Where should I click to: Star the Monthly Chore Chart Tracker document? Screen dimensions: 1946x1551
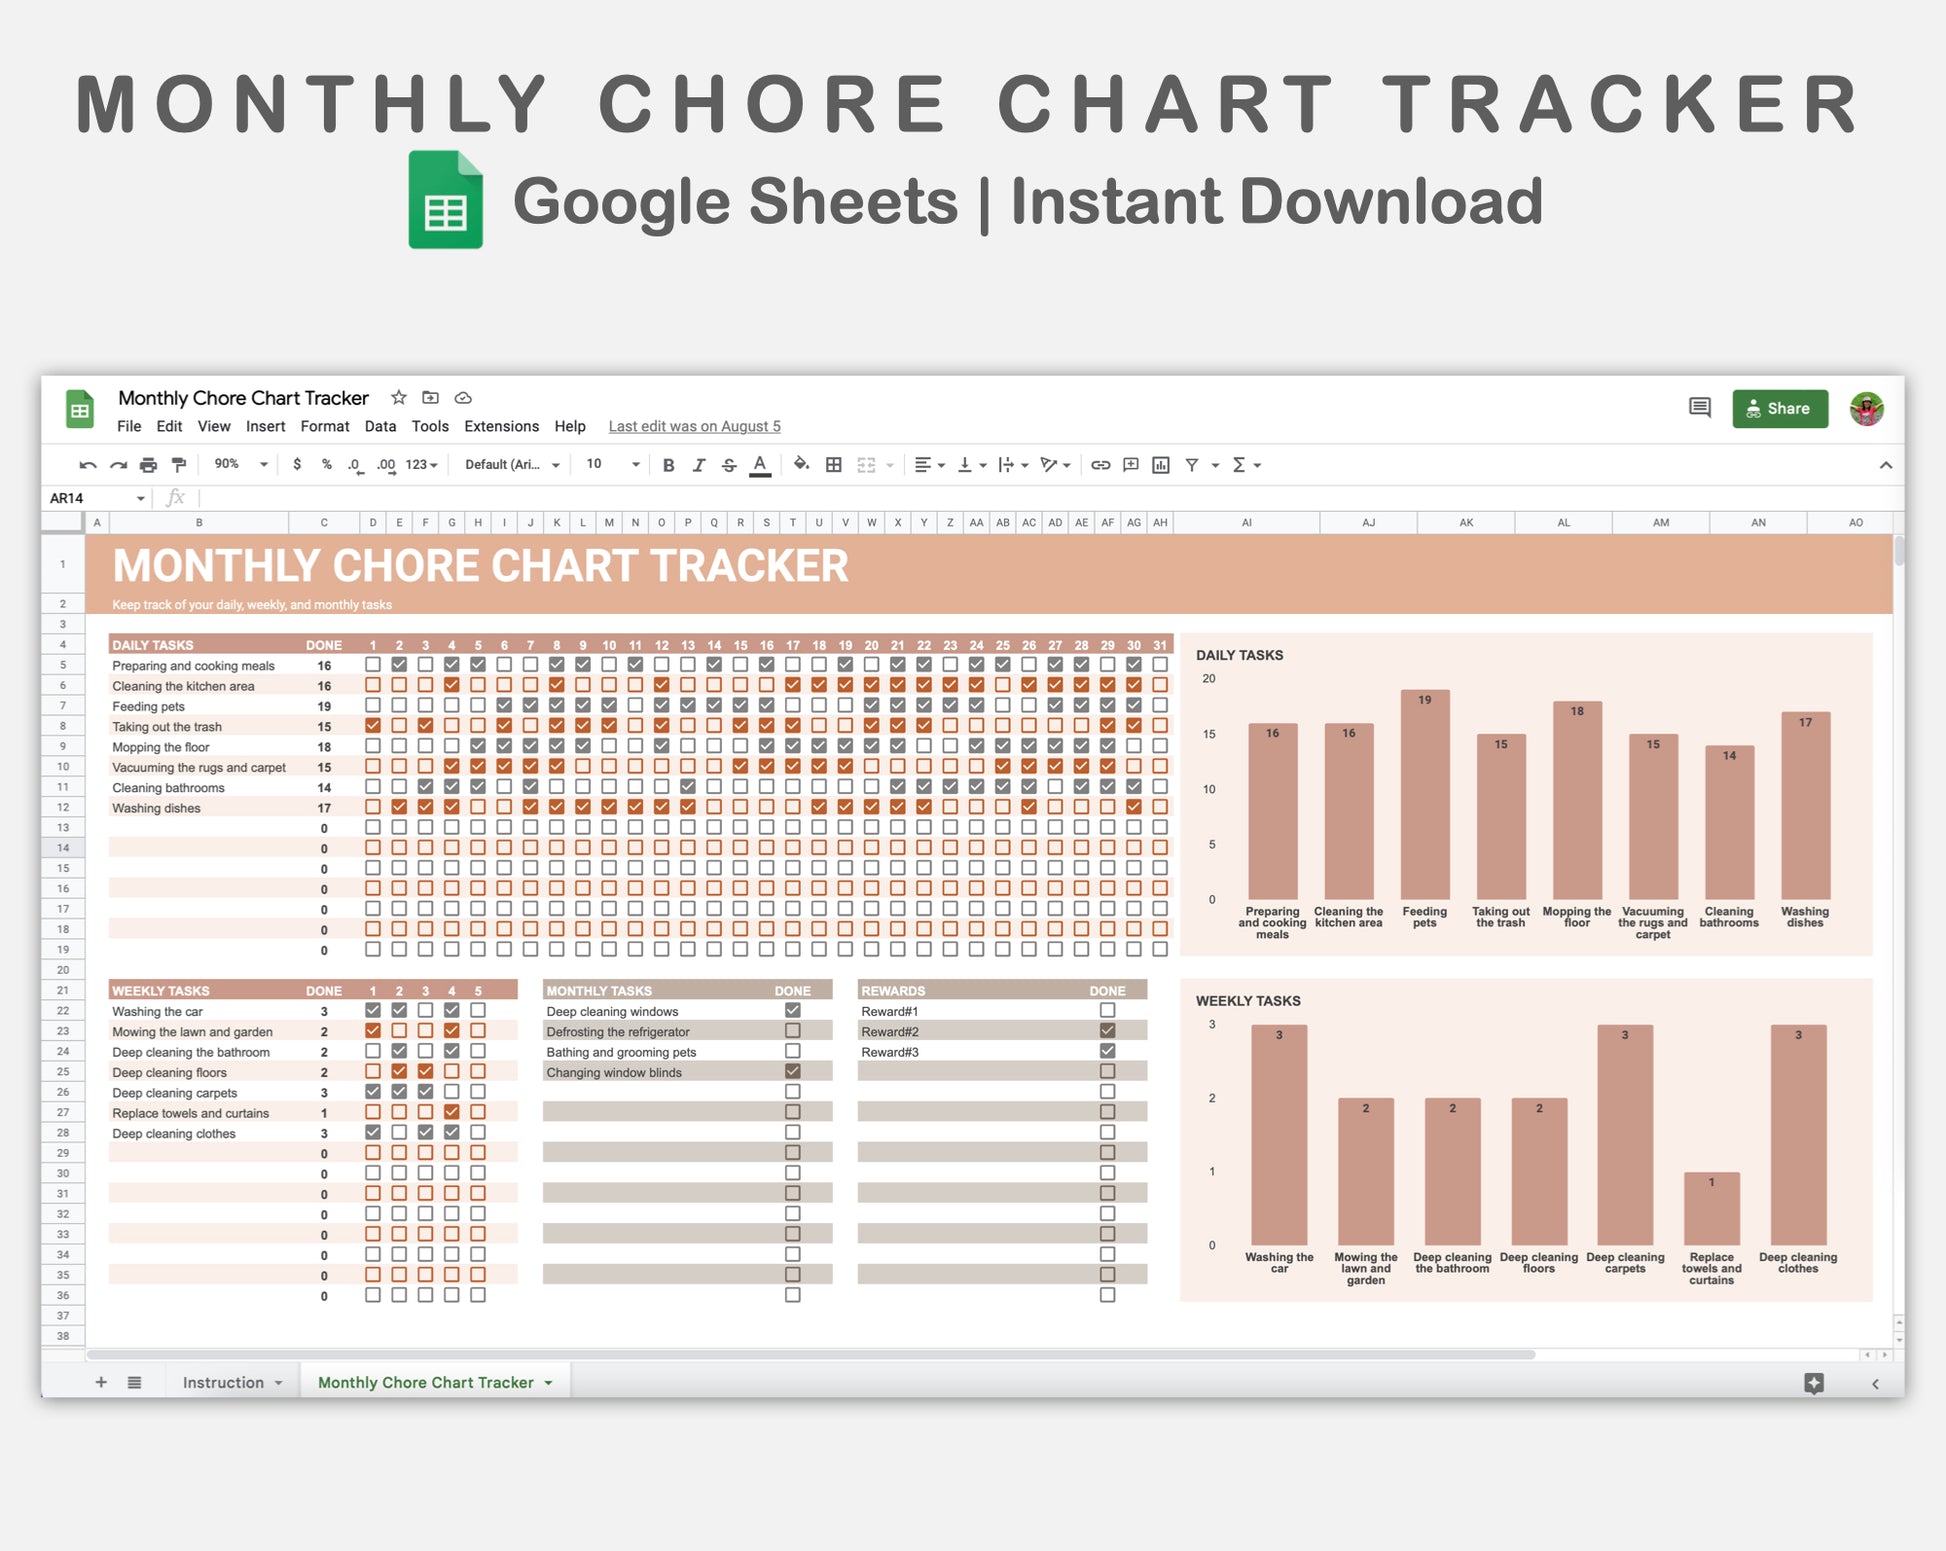click(399, 398)
